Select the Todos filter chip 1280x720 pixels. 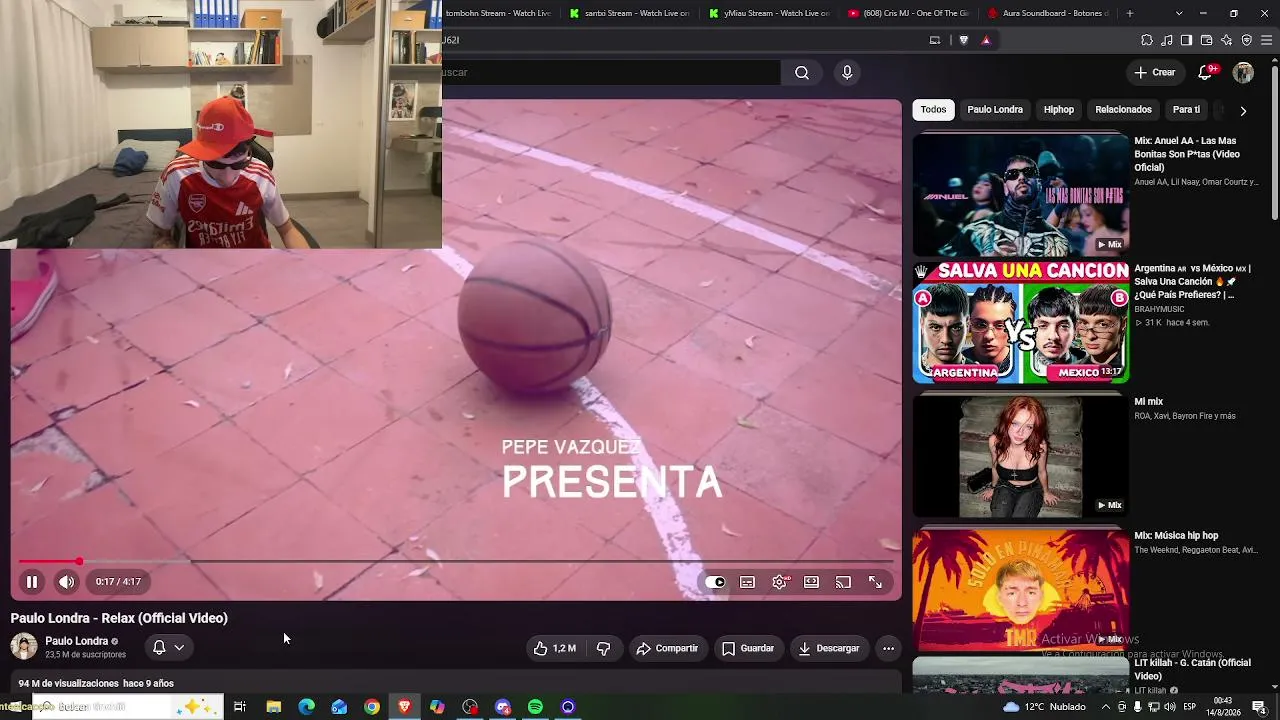[933, 110]
